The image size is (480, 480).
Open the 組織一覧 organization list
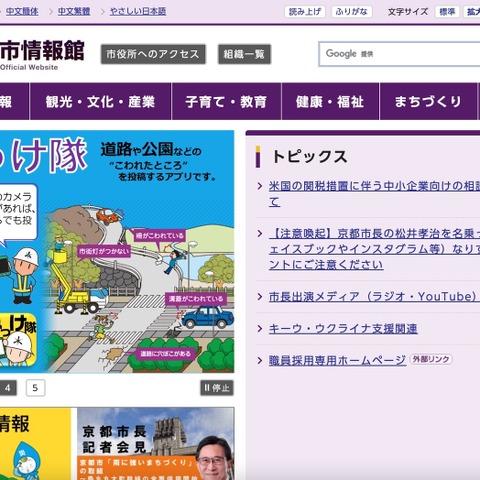pyautogui.click(x=244, y=54)
